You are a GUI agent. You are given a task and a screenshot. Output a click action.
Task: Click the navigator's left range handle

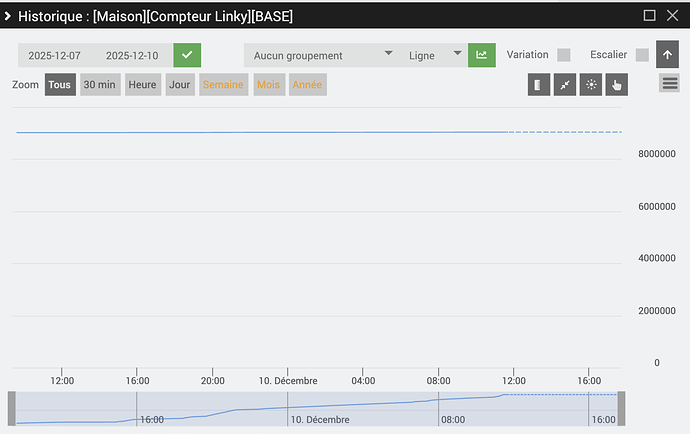click(x=12, y=408)
